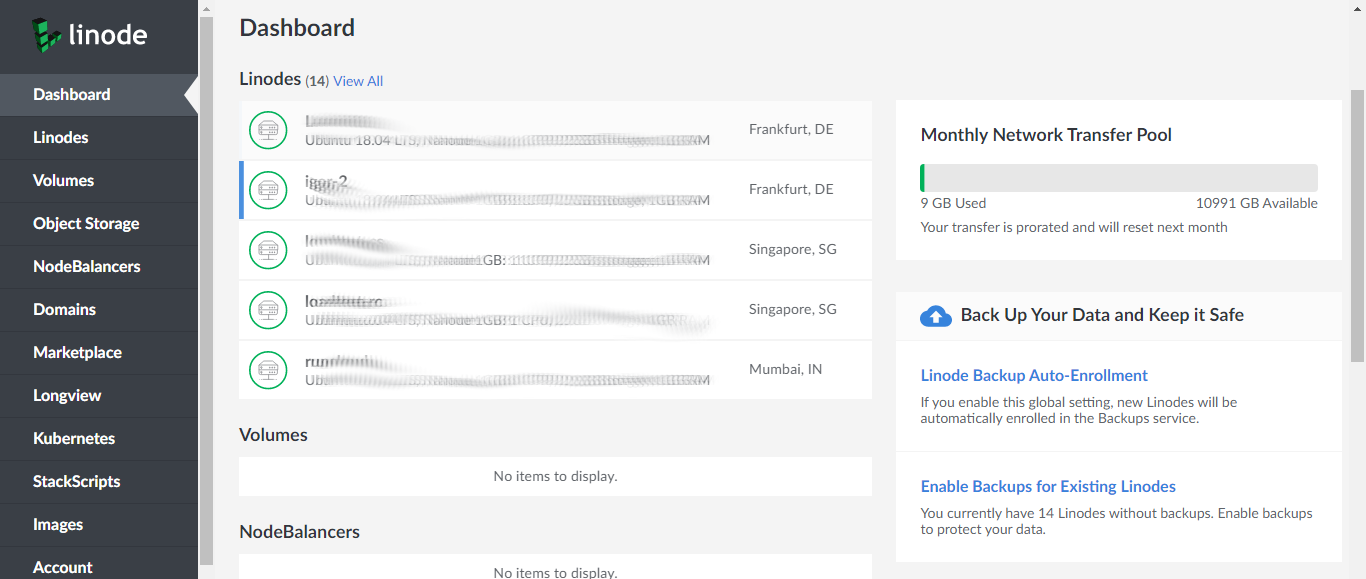
Task: Navigate to Domains page
Action: [x=64, y=310]
